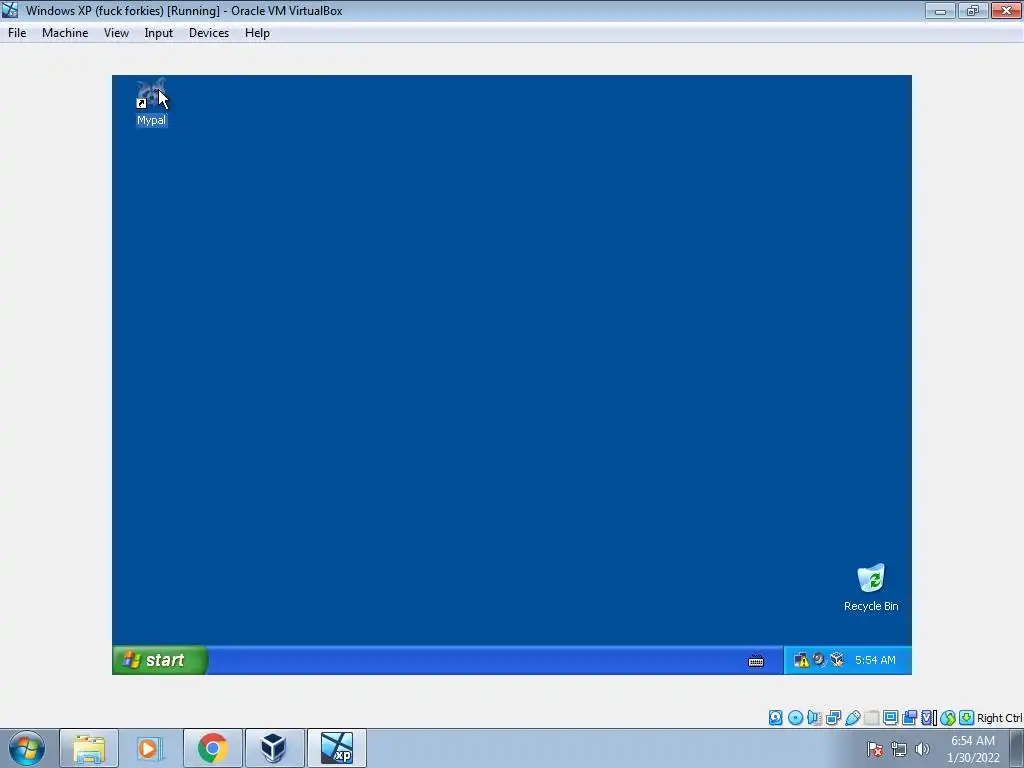This screenshot has height=768, width=1024.
Task: Open the Help menu
Action: pyautogui.click(x=257, y=33)
